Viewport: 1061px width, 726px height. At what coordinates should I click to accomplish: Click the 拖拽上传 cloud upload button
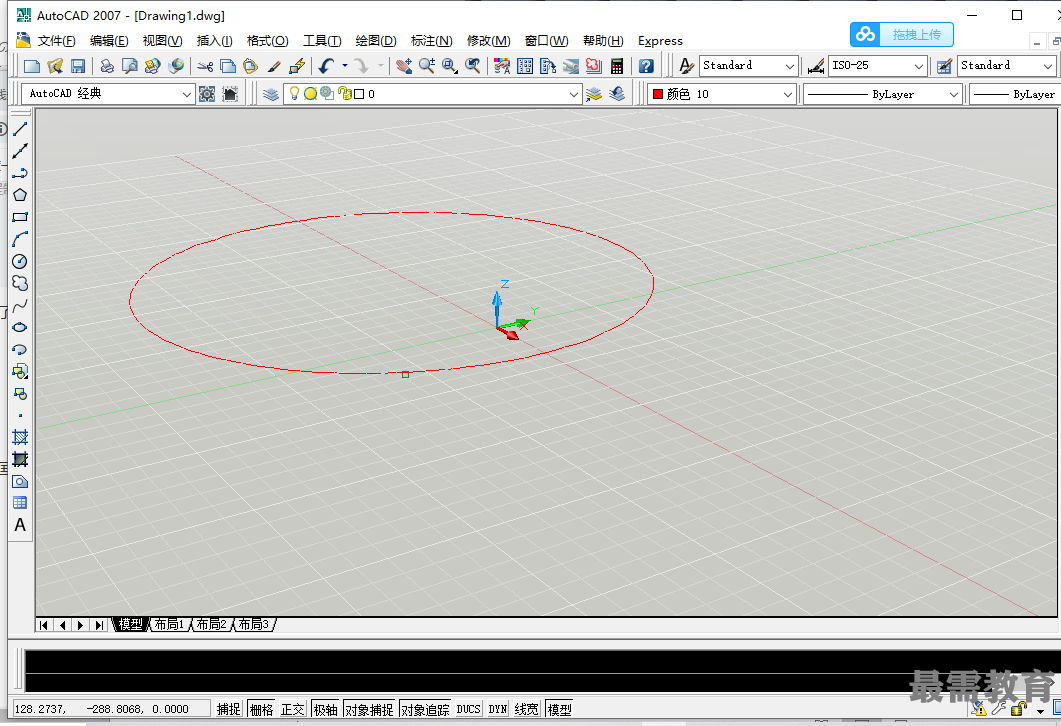click(901, 35)
